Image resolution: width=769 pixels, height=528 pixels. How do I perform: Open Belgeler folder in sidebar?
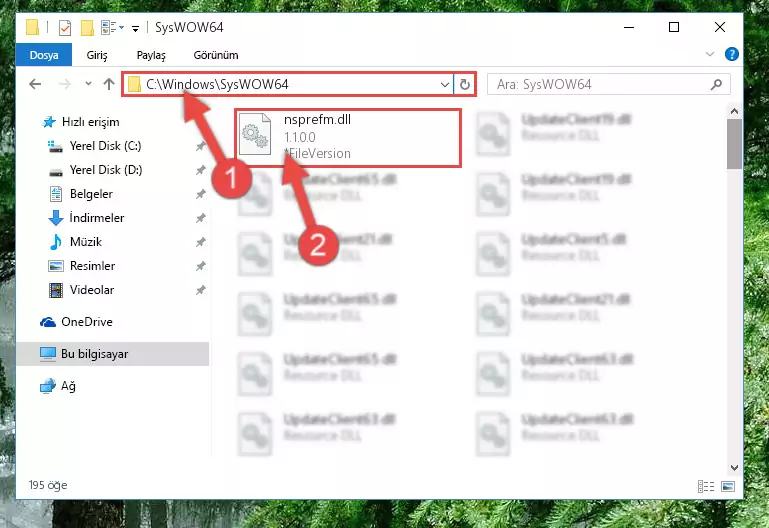[91, 194]
